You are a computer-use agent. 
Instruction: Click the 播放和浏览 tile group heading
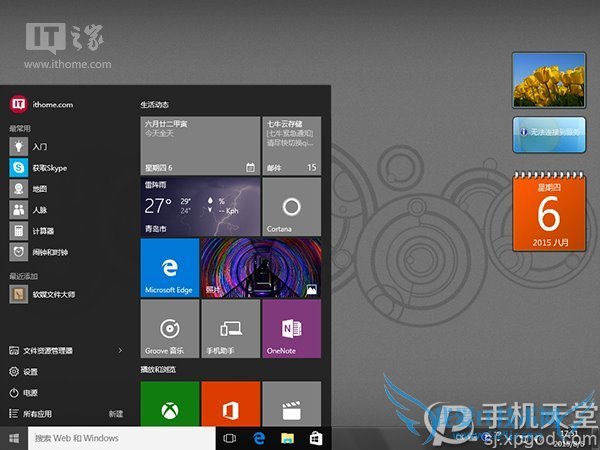(158, 369)
